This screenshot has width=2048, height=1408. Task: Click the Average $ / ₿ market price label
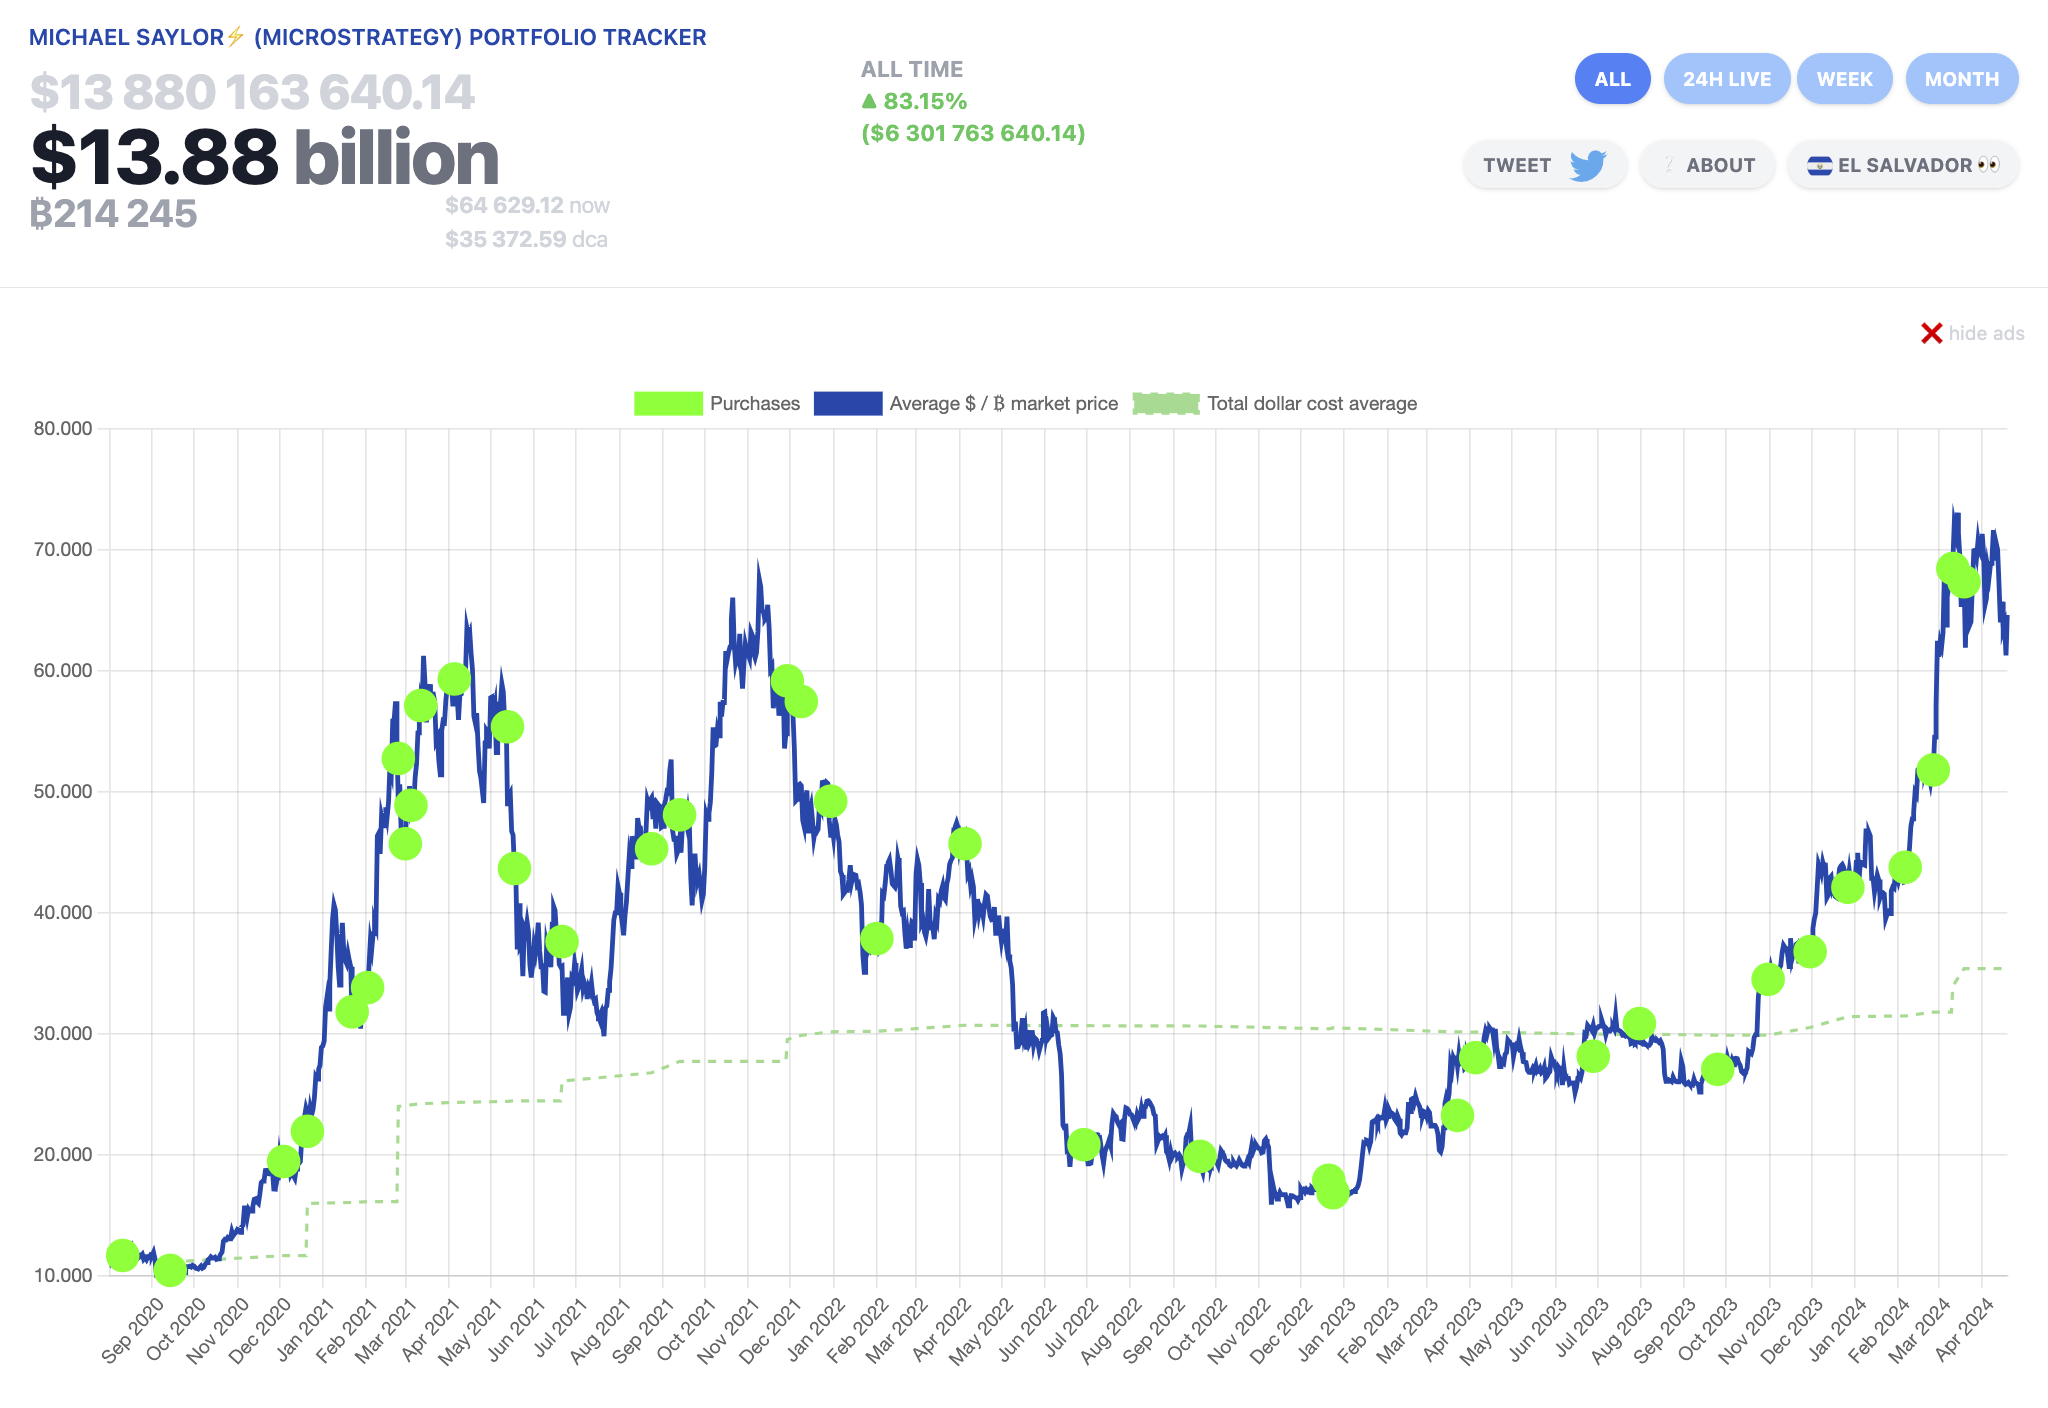pyautogui.click(x=1004, y=403)
